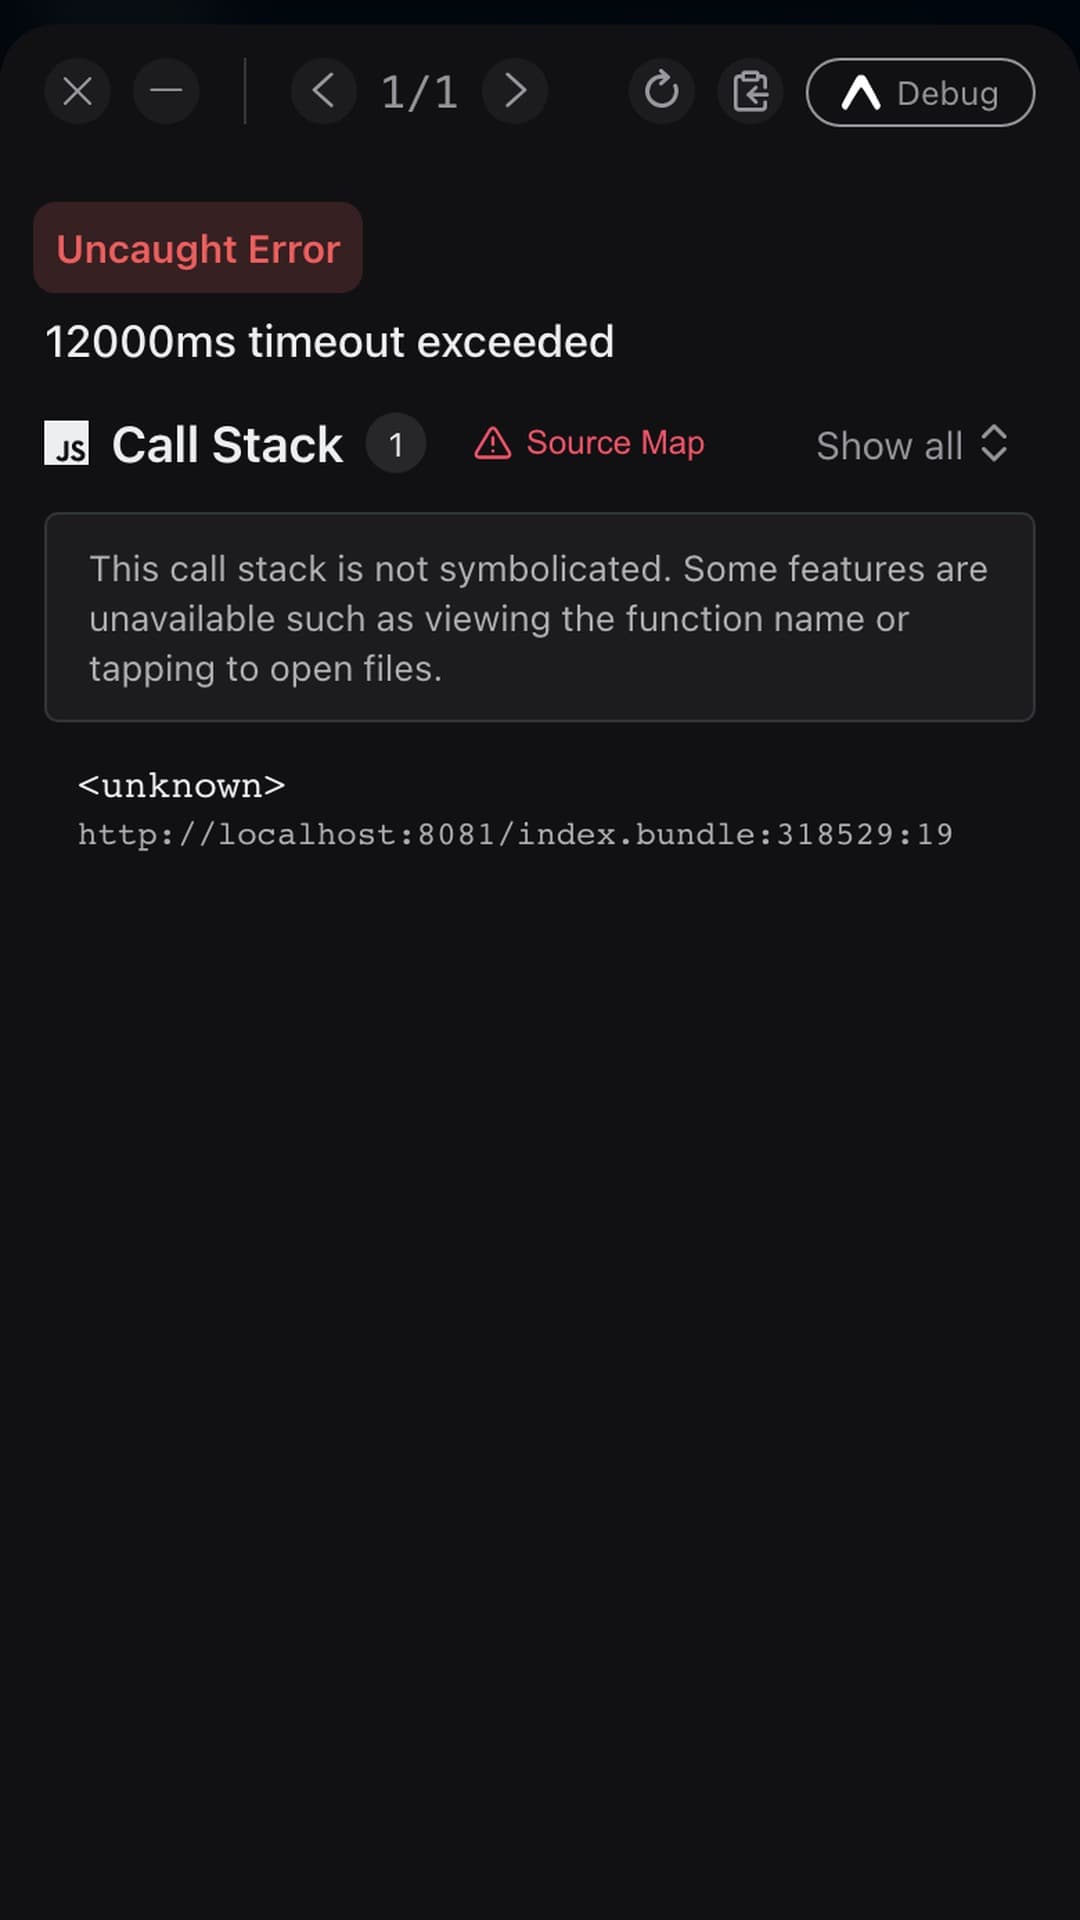Image resolution: width=1080 pixels, height=1920 pixels.
Task: Reload the app using the circular arrow icon
Action: [x=661, y=92]
